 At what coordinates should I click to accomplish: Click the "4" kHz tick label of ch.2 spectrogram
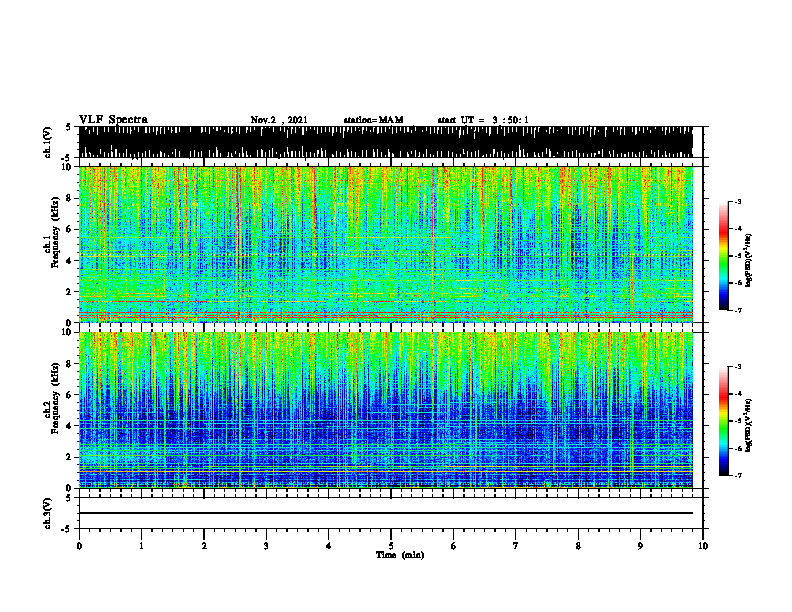pos(70,426)
